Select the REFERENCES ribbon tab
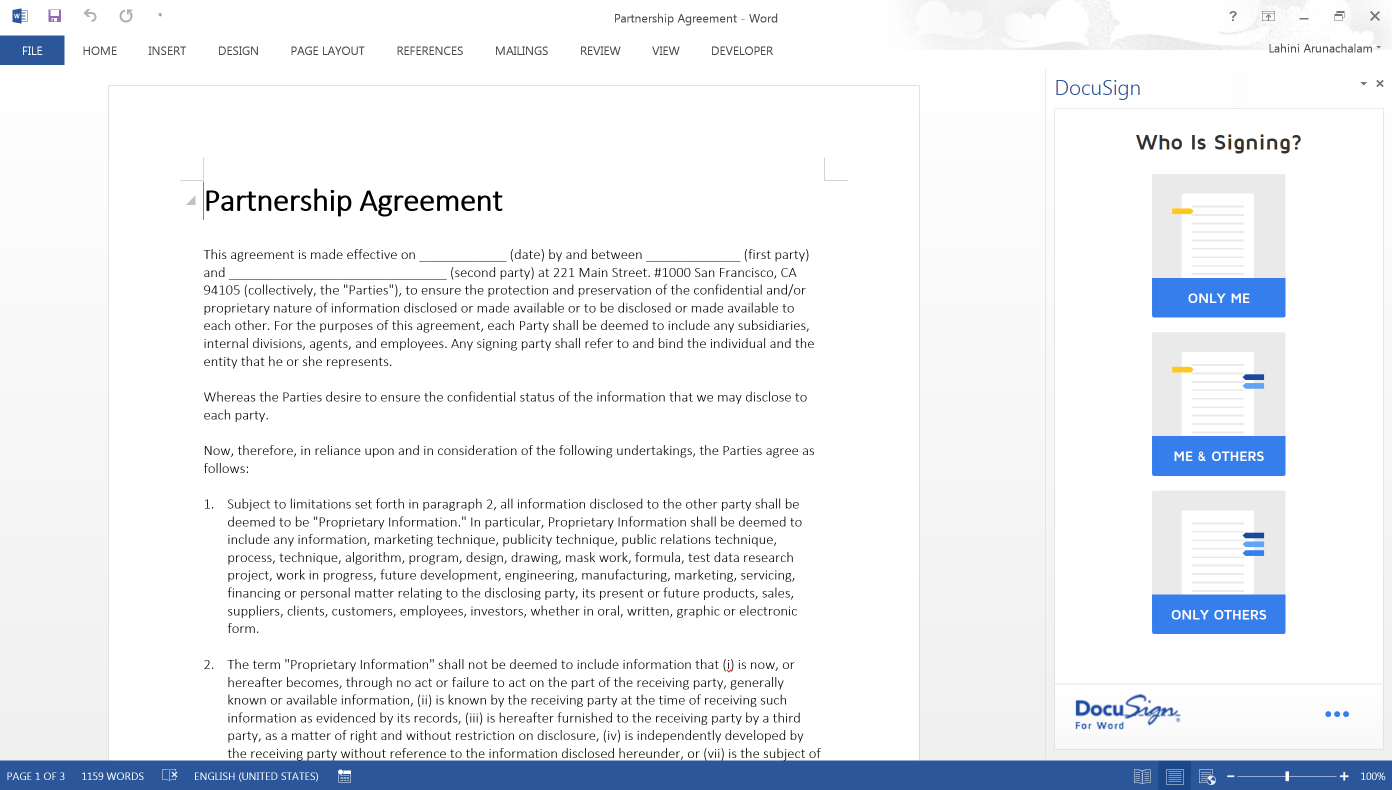 pos(430,51)
